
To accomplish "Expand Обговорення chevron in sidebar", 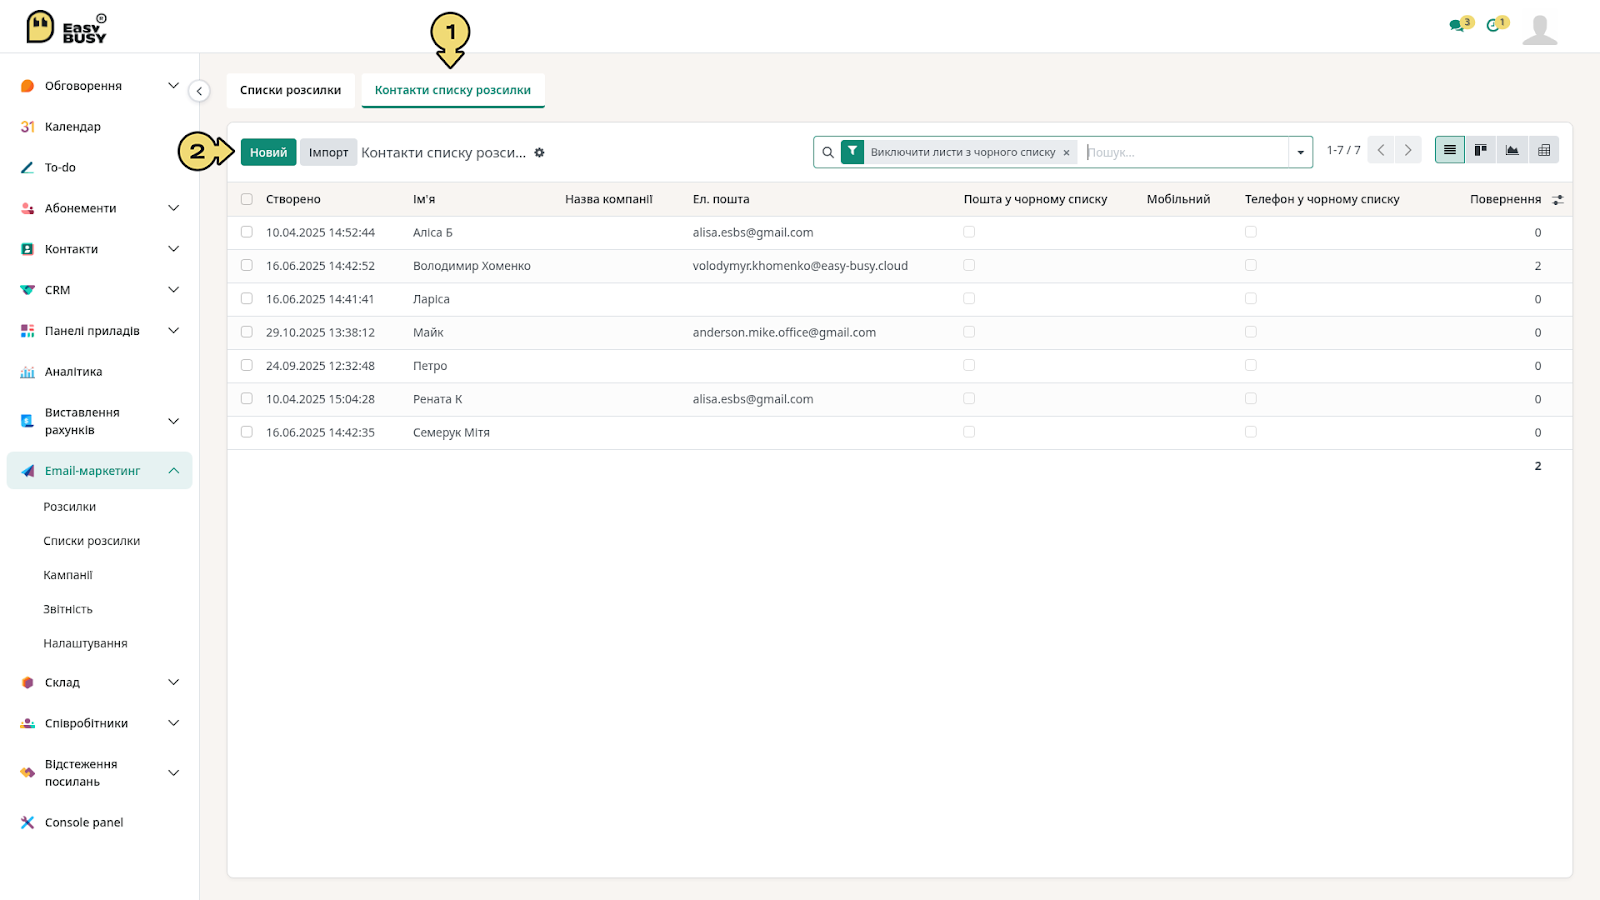I will coord(173,86).
